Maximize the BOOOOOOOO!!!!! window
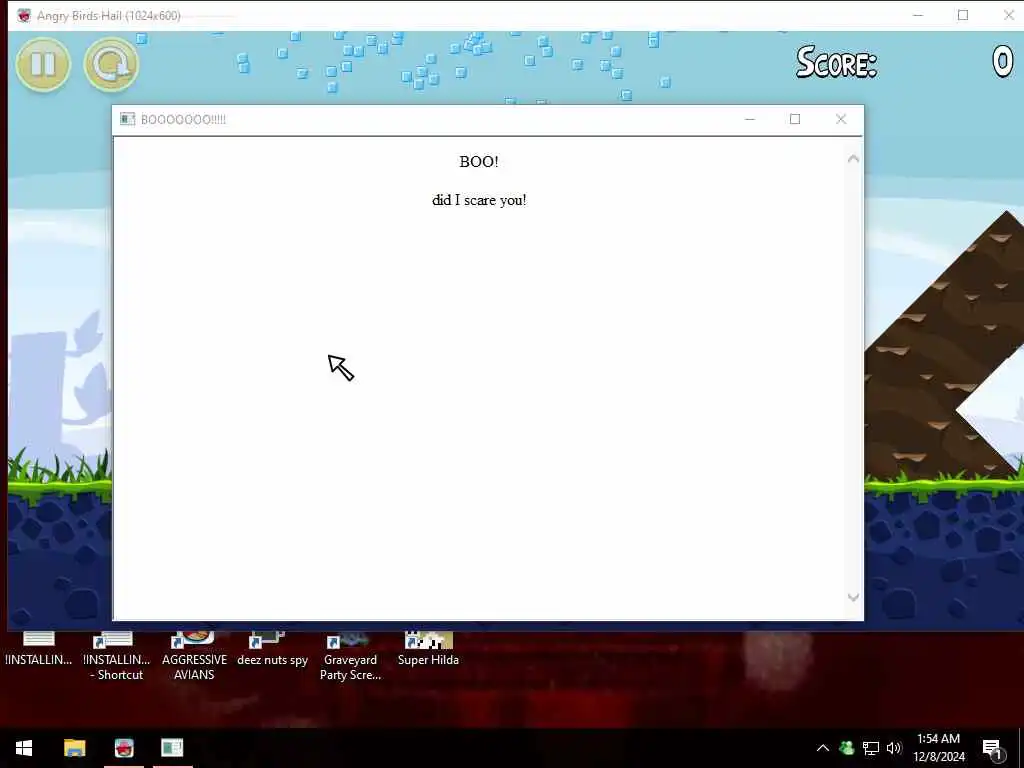The width and height of the screenshot is (1024, 768). (x=795, y=119)
